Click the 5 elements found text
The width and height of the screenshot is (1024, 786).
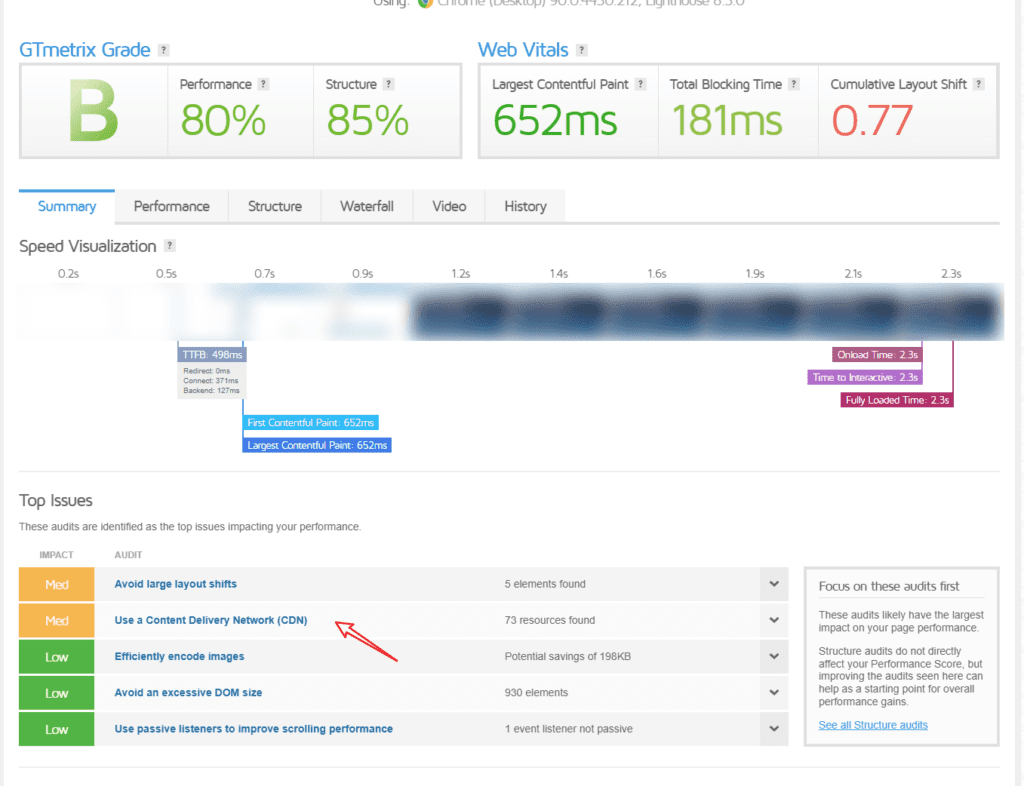point(545,584)
